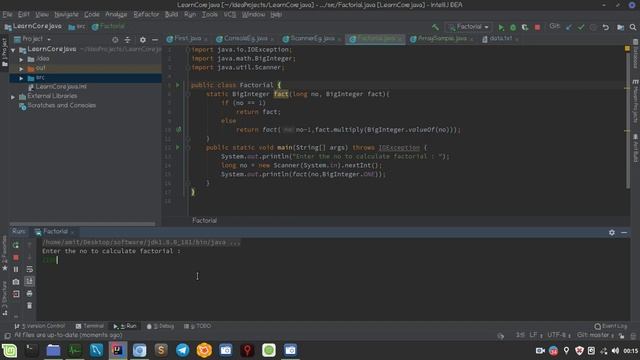640x360 pixels.
Task: Toggle the Project side tool window tab
Action: tap(4, 53)
